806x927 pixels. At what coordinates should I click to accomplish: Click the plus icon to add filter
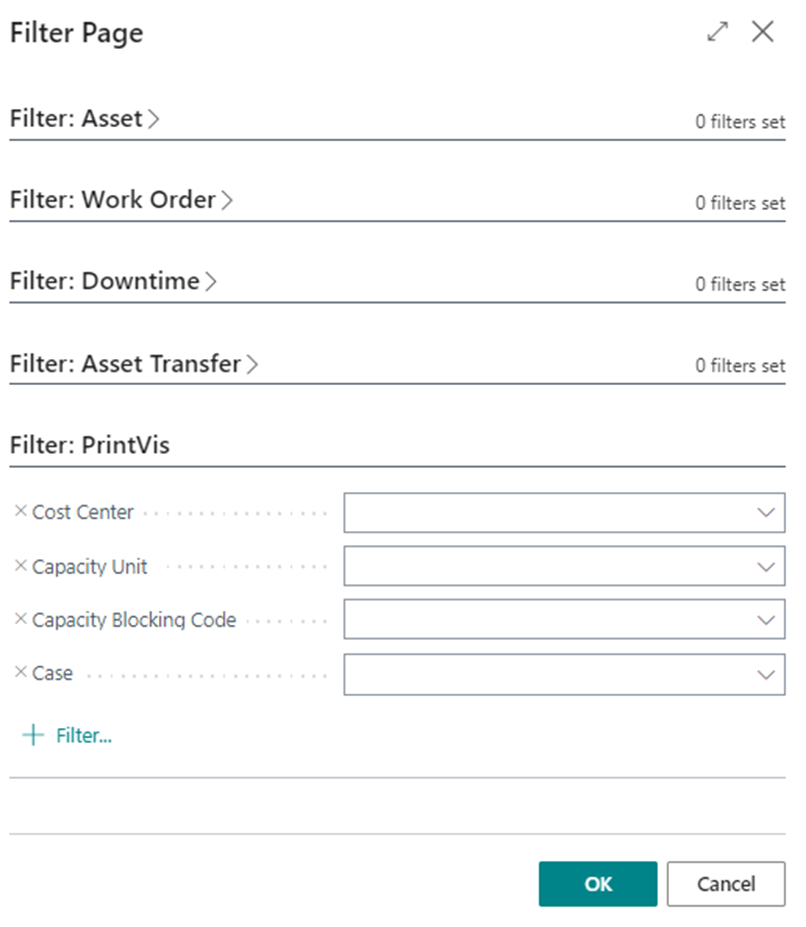pyautogui.click(x=33, y=736)
